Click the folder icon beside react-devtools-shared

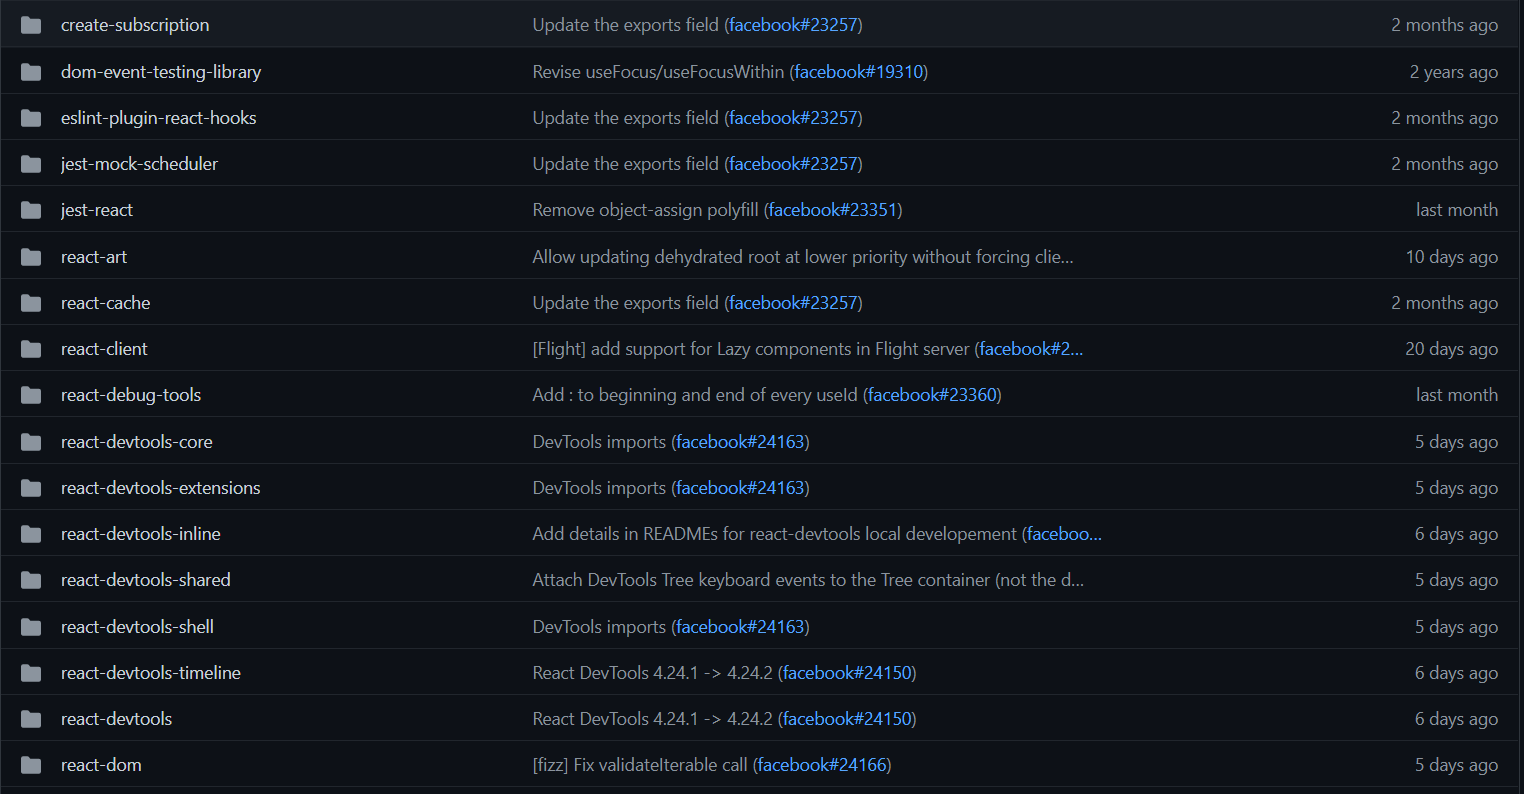[x=31, y=580]
